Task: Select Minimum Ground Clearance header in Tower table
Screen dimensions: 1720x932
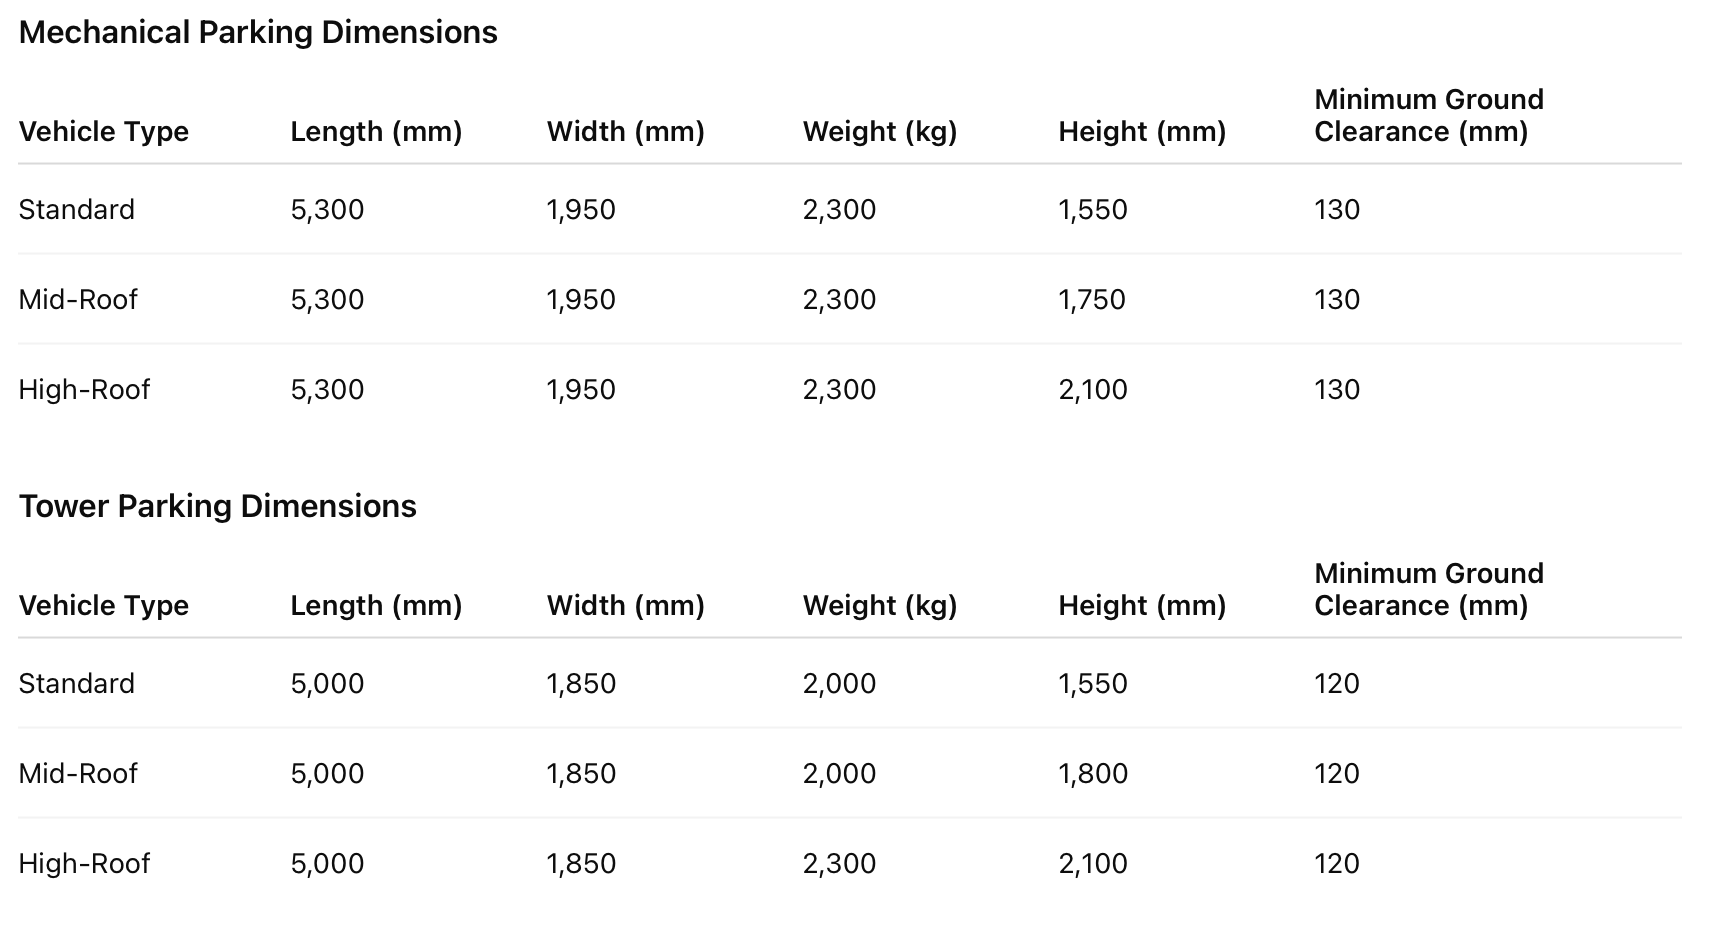Action: (x=1428, y=589)
